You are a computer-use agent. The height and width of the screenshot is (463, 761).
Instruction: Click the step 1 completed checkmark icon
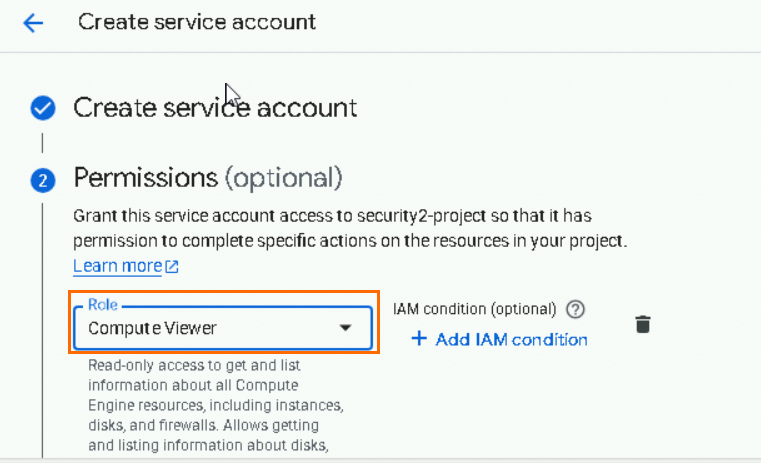click(x=42, y=108)
